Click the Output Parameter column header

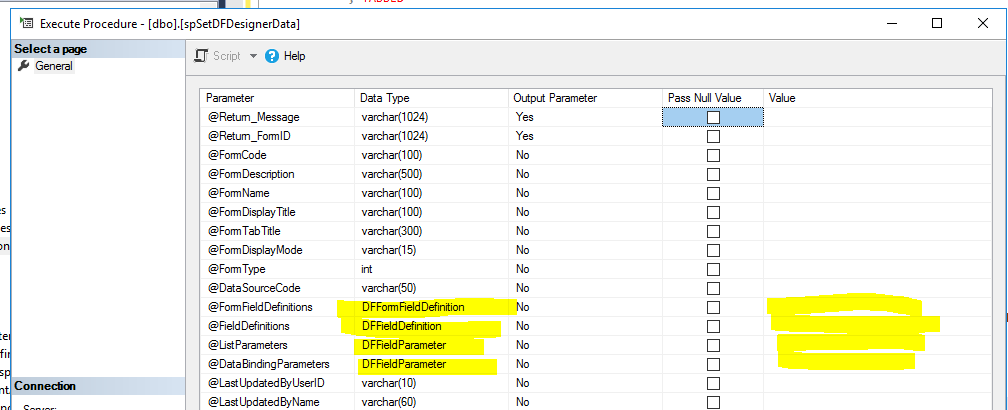[585, 98]
